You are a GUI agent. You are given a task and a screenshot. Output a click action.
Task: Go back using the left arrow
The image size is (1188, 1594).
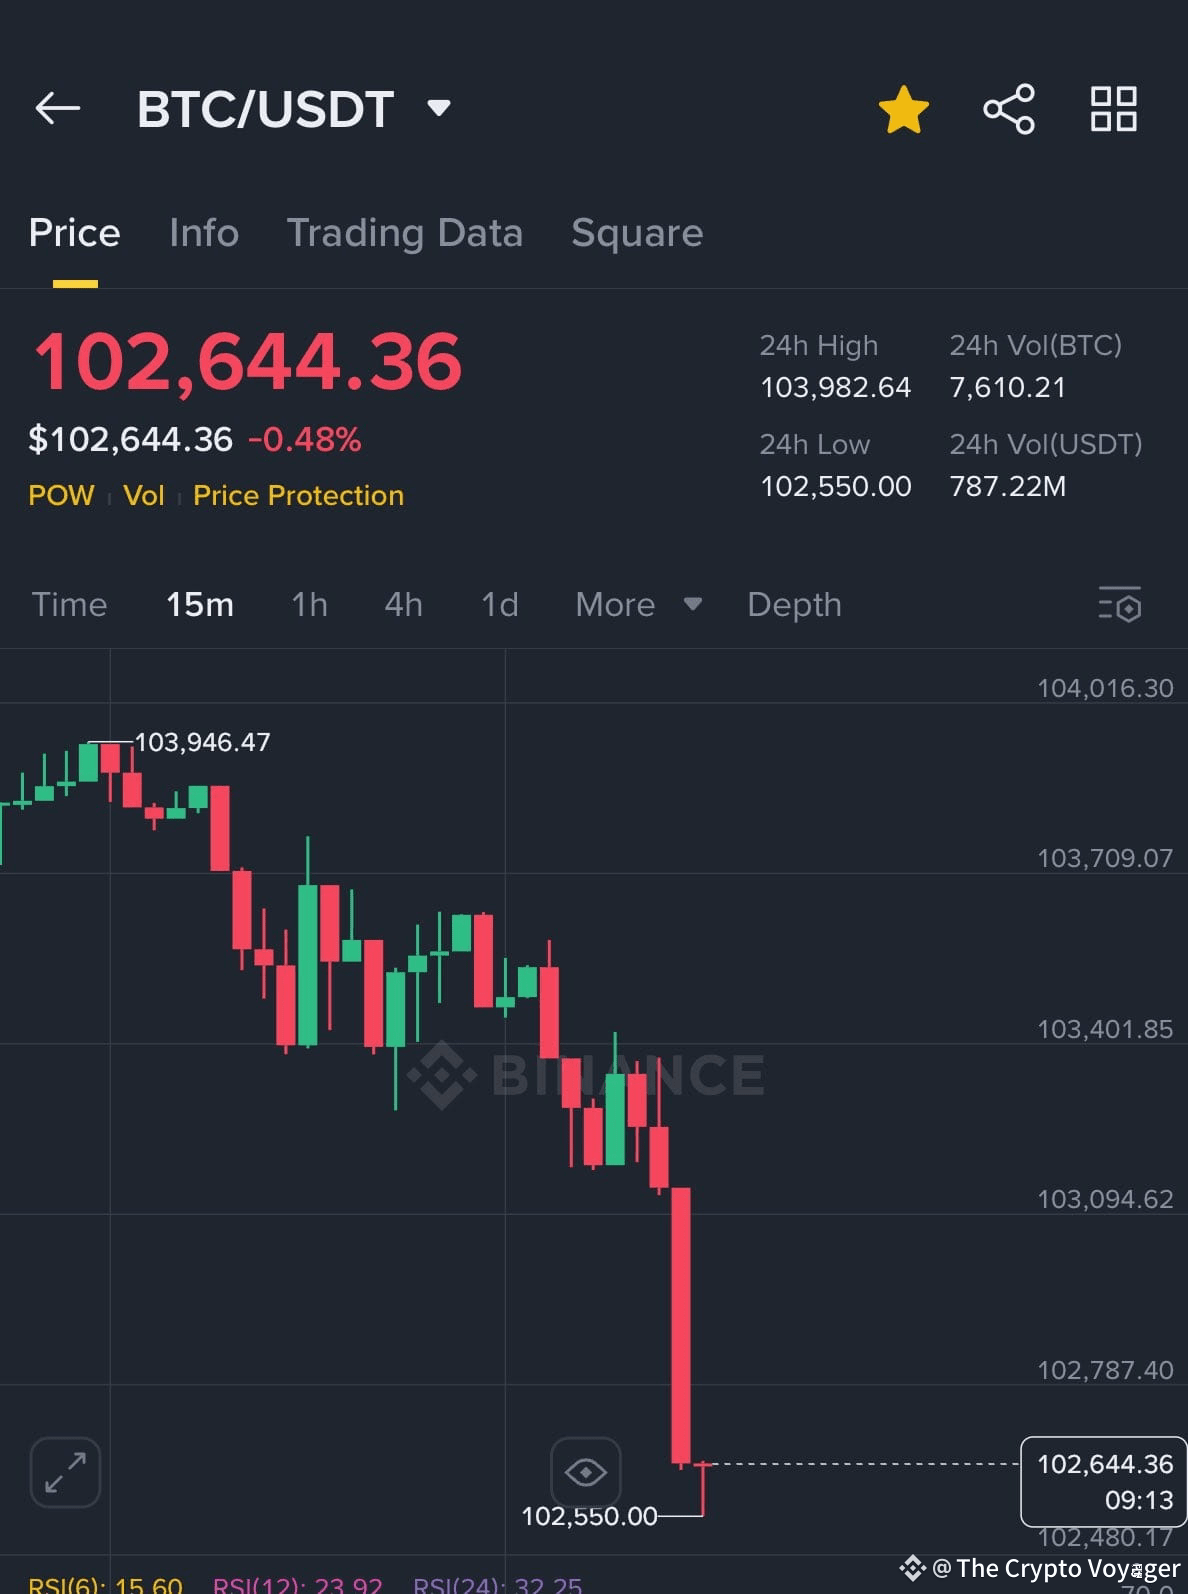click(x=57, y=108)
